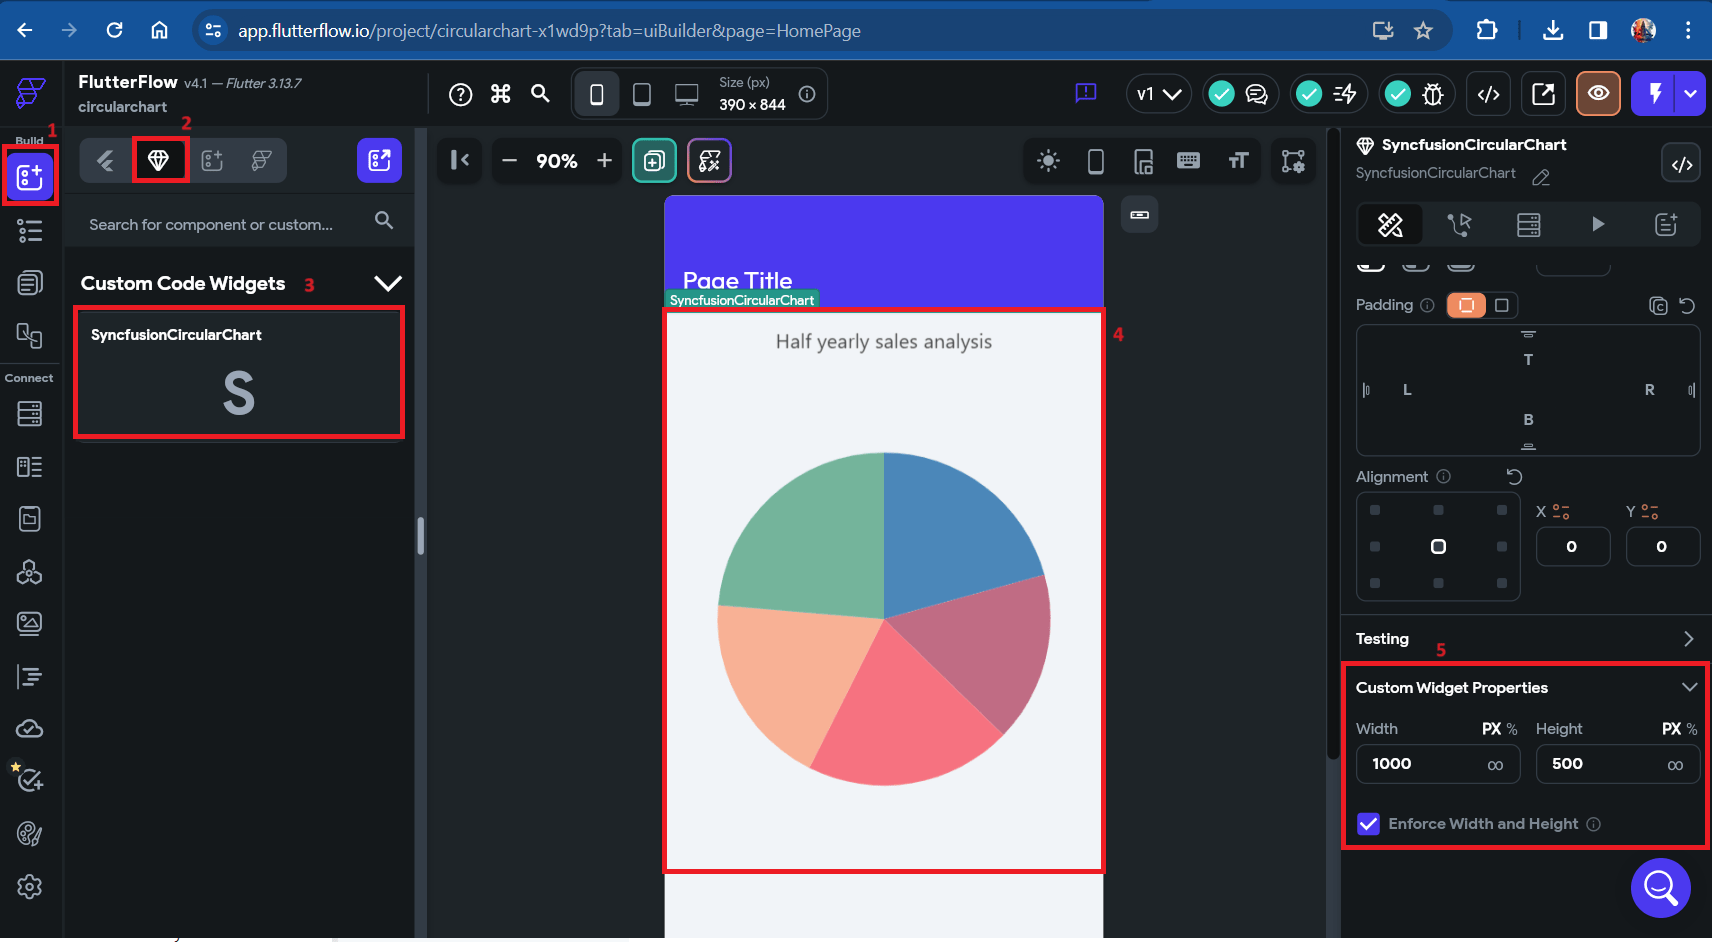This screenshot has width=1712, height=942.
Task: Toggle all-sides padding mode
Action: coord(1466,305)
